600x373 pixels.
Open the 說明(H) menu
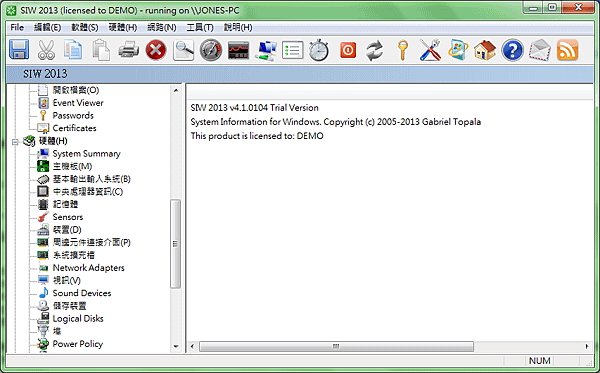[238, 28]
